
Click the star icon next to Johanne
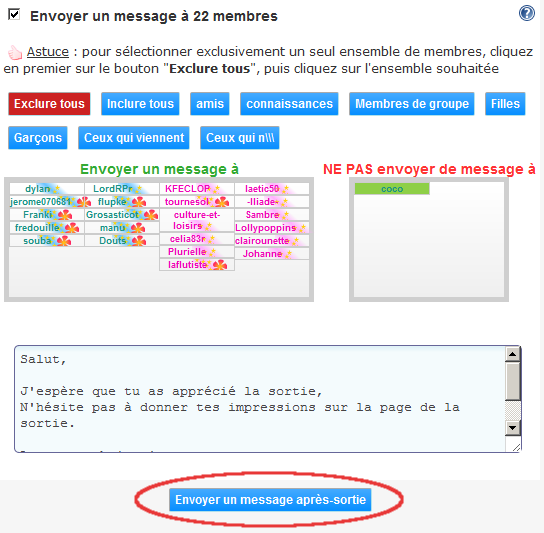(x=289, y=254)
